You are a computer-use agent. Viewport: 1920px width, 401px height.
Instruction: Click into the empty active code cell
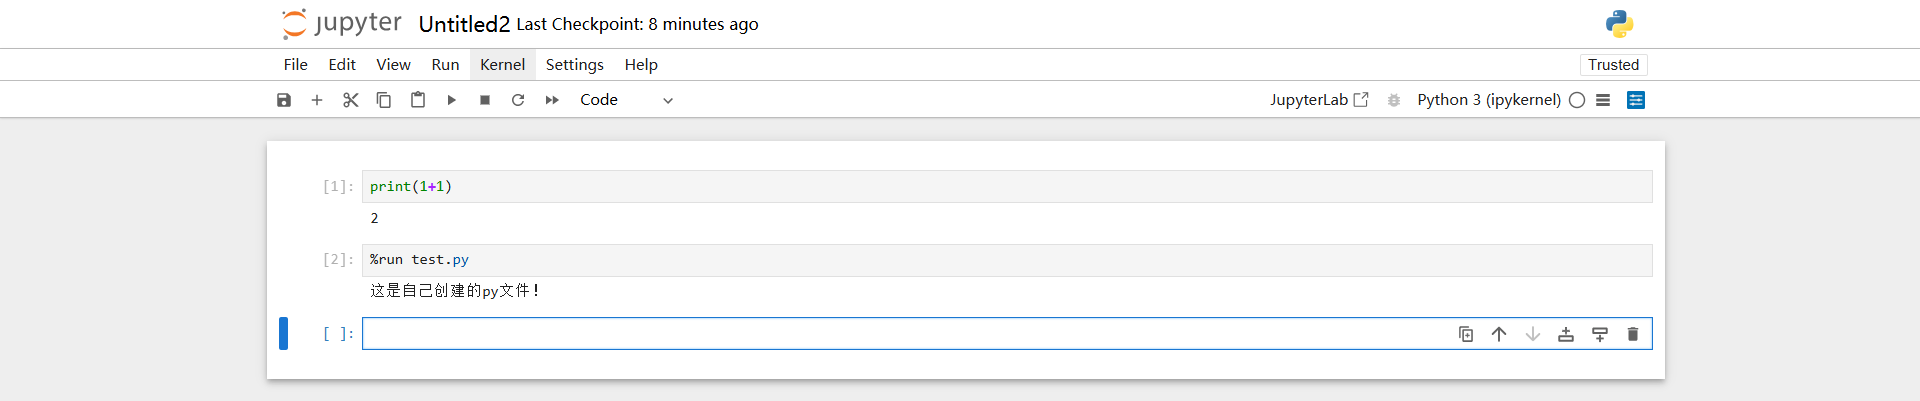(x=900, y=334)
